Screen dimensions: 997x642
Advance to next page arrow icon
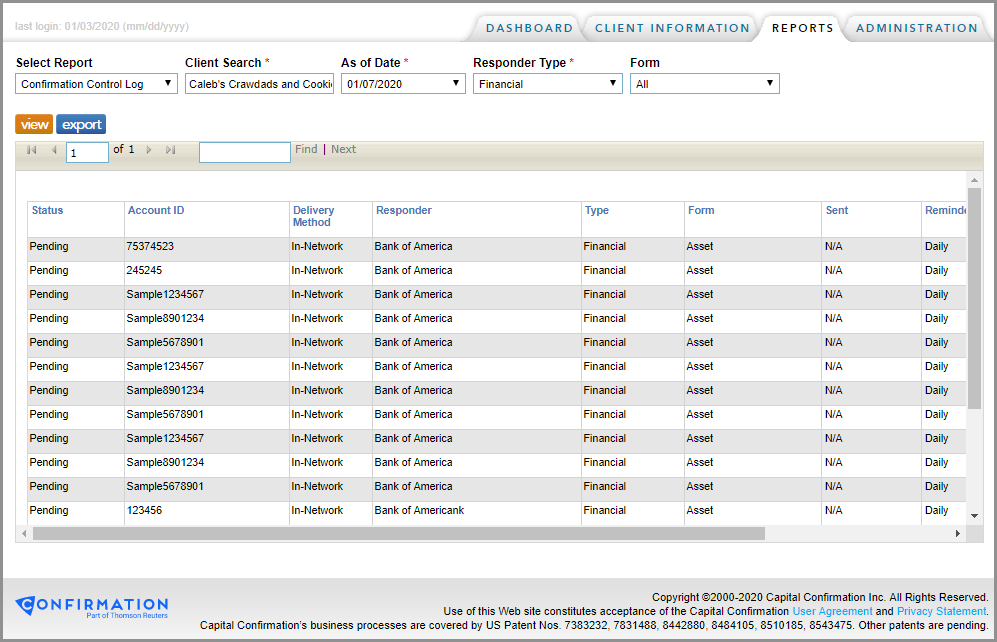148,149
